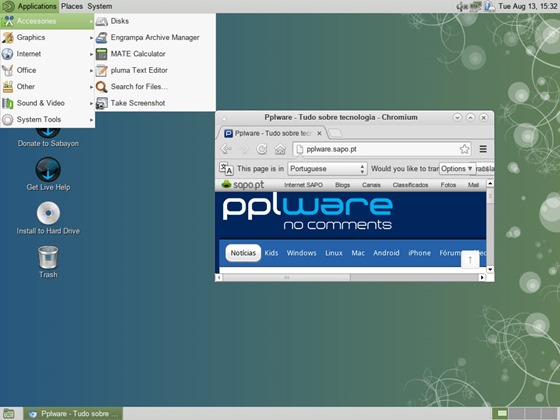The height and width of the screenshot is (420, 560).
Task: Select the Notícias navigation tab
Action: tap(243, 253)
